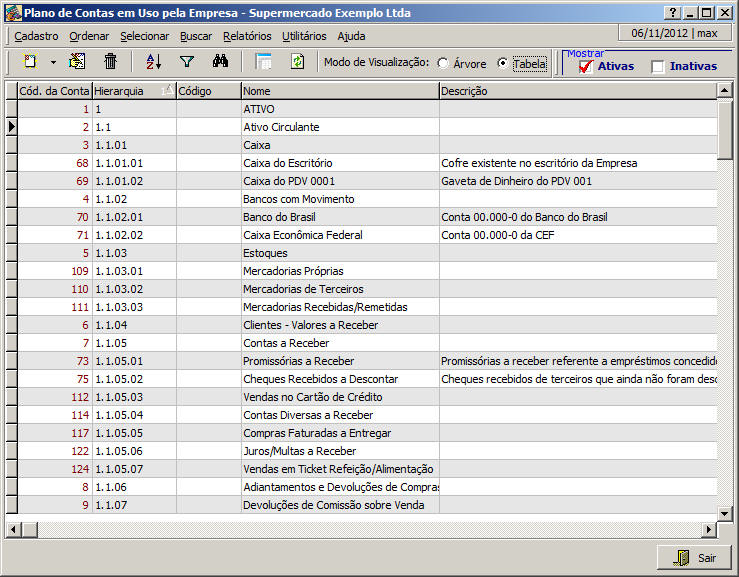Viewport: 739px width, 577px height.
Task: Click the A-Z sort icon
Action: [153, 62]
